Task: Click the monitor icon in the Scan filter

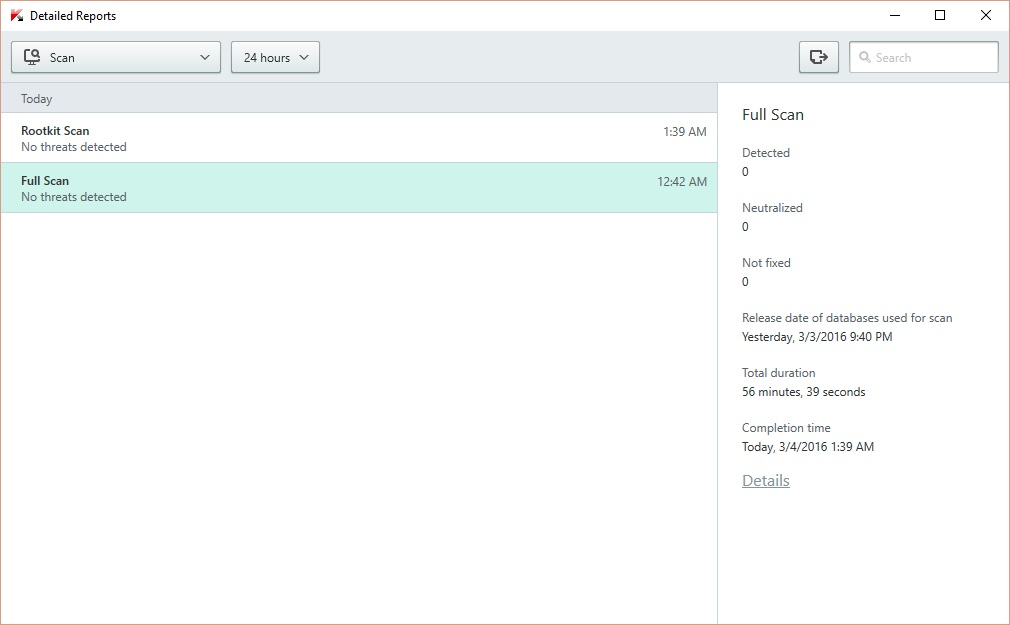Action: 32,58
